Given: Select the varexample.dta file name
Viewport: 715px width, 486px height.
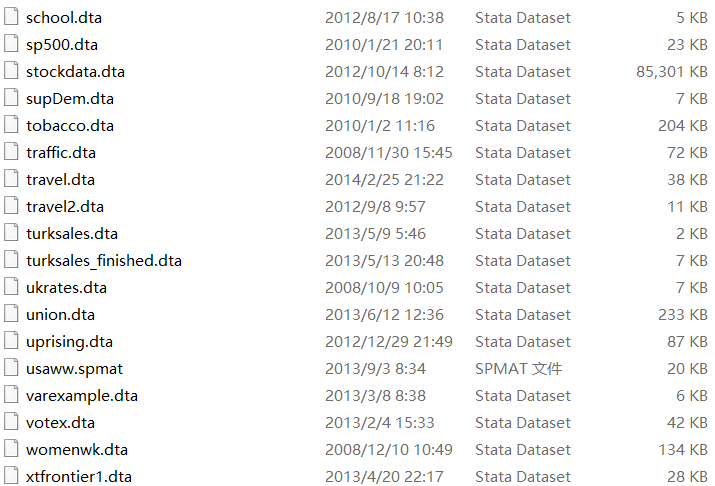Looking at the screenshot, I should coord(82,395).
